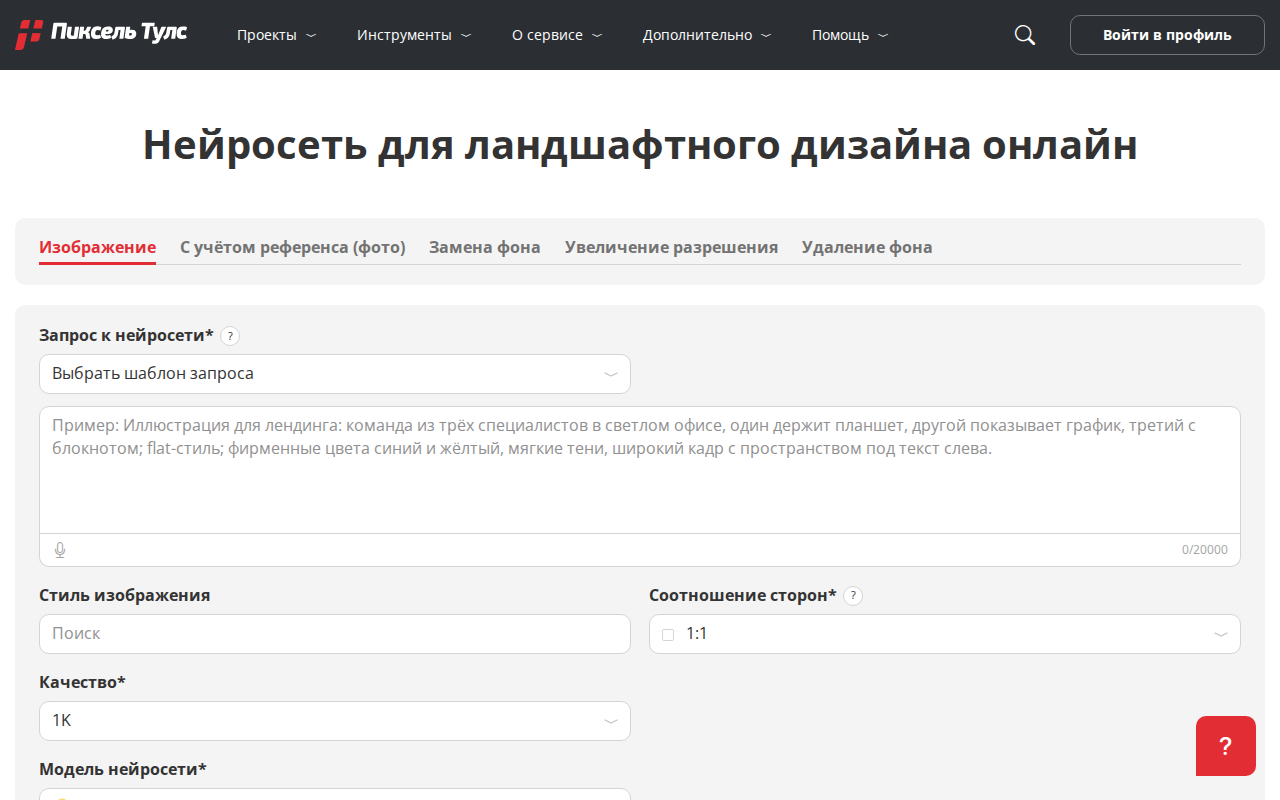The width and height of the screenshot is (1280, 800).
Task: Open the Увеличение разрешения tab
Action: (x=671, y=248)
